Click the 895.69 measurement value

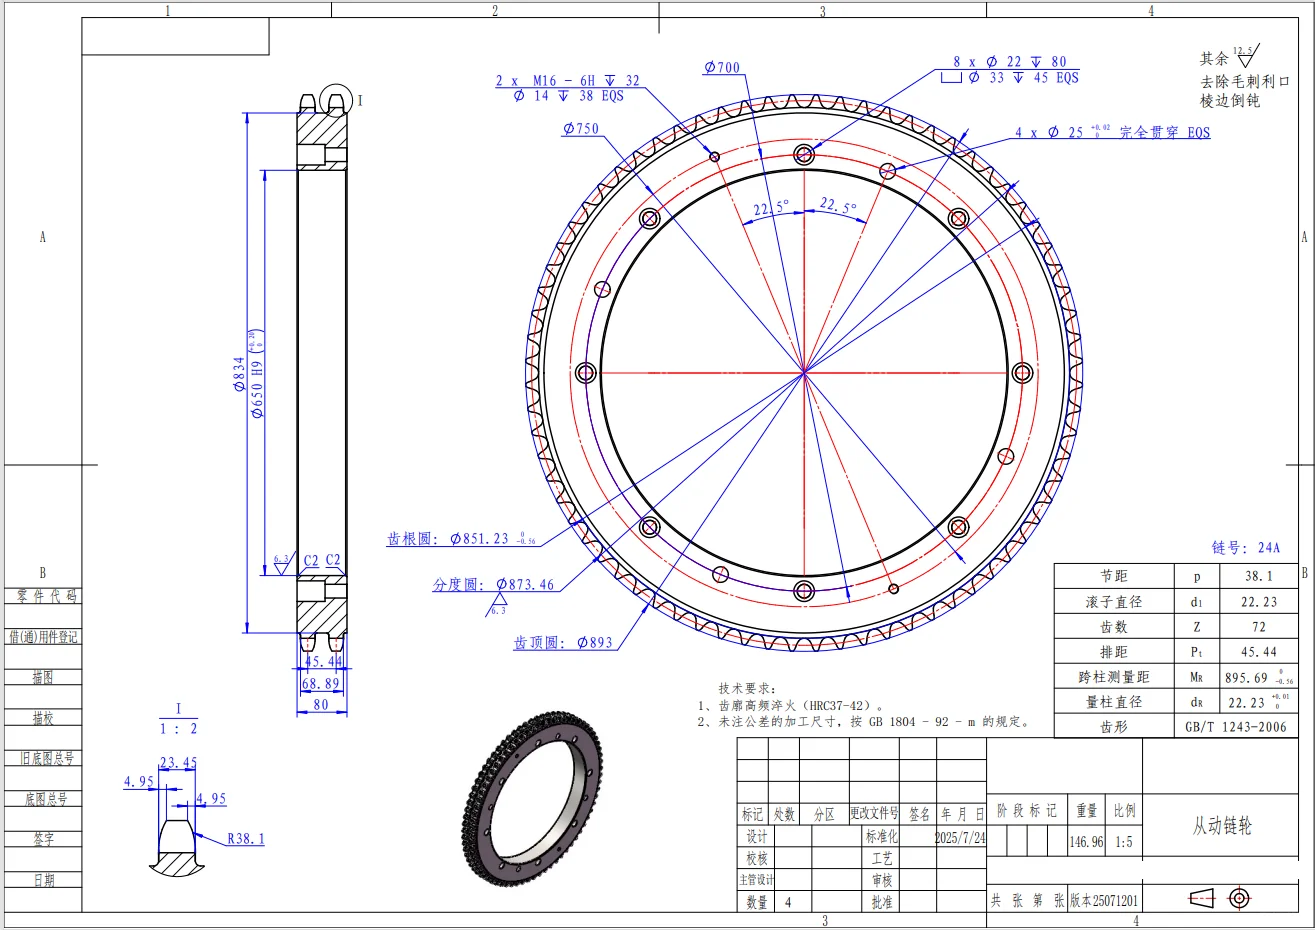click(1247, 678)
